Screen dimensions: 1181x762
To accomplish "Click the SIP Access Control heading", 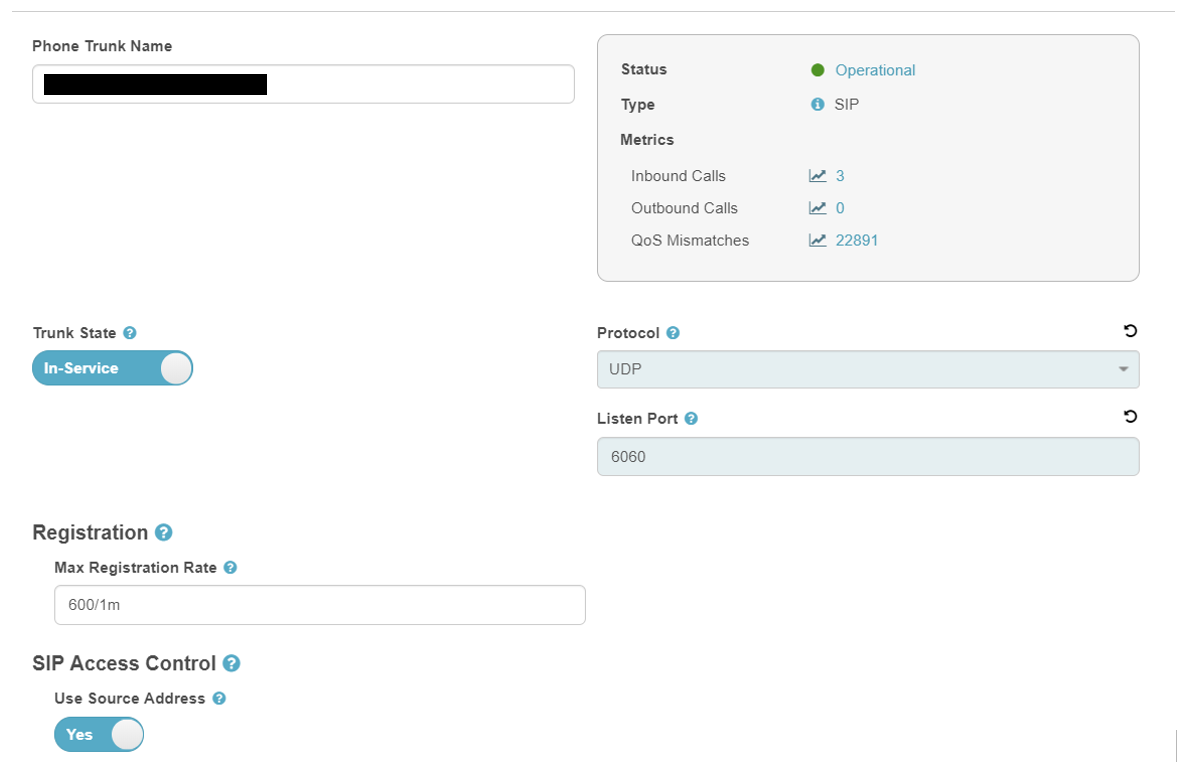I will point(124,663).
